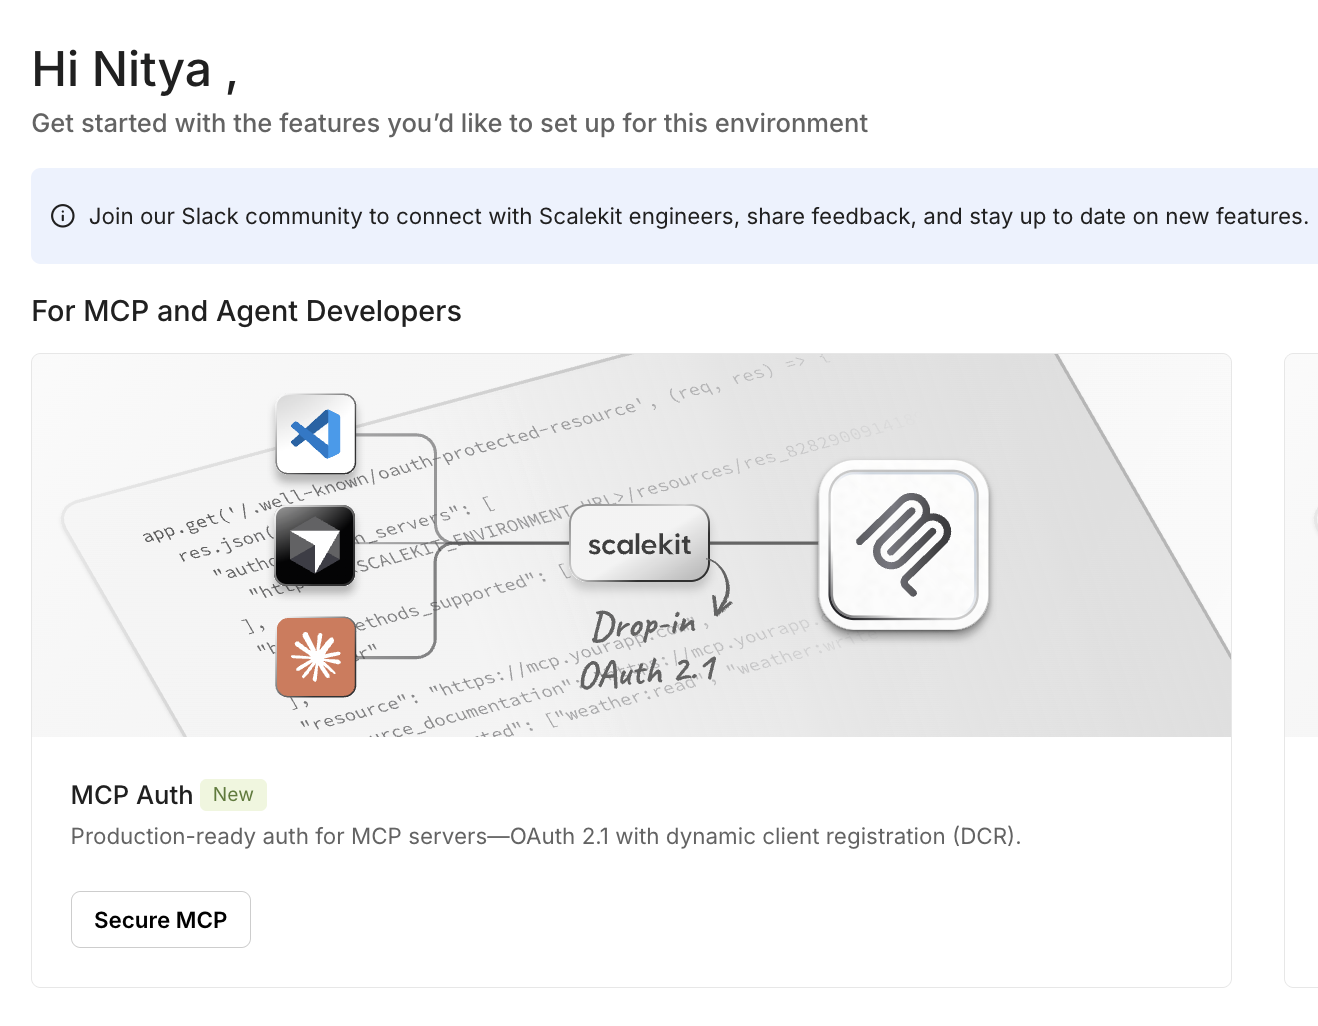Screen dimensions: 1318x1026
Task: Click the Cursor cube icon in illustration
Action: click(x=316, y=546)
